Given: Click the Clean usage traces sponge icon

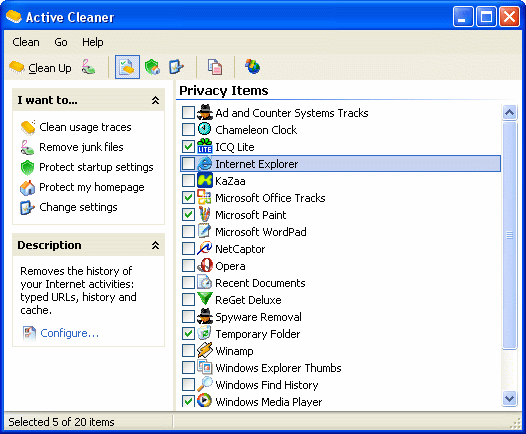Looking at the screenshot, I should [x=28, y=127].
